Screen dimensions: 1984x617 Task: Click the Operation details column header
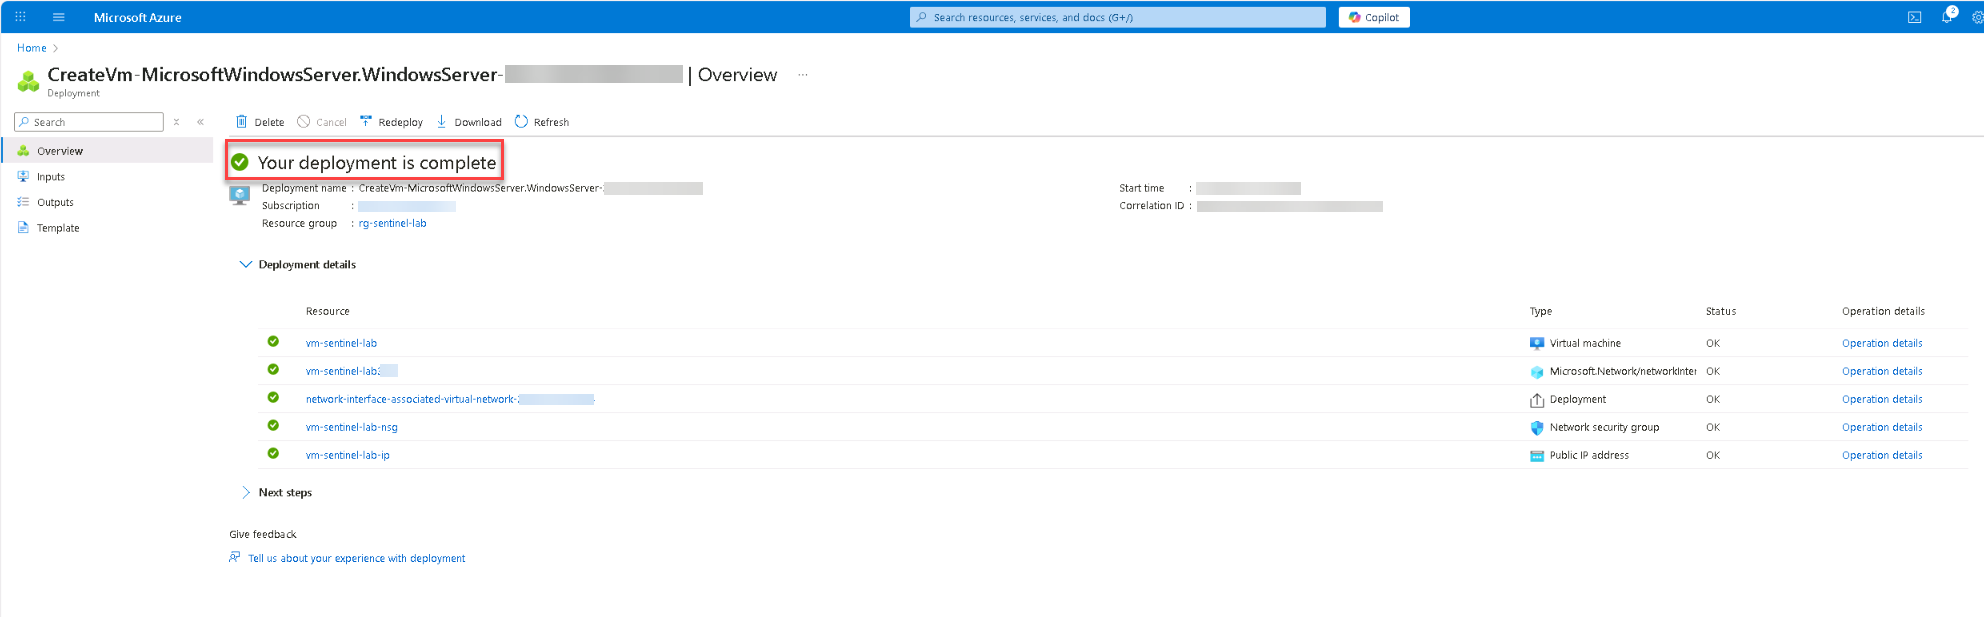tap(1883, 312)
